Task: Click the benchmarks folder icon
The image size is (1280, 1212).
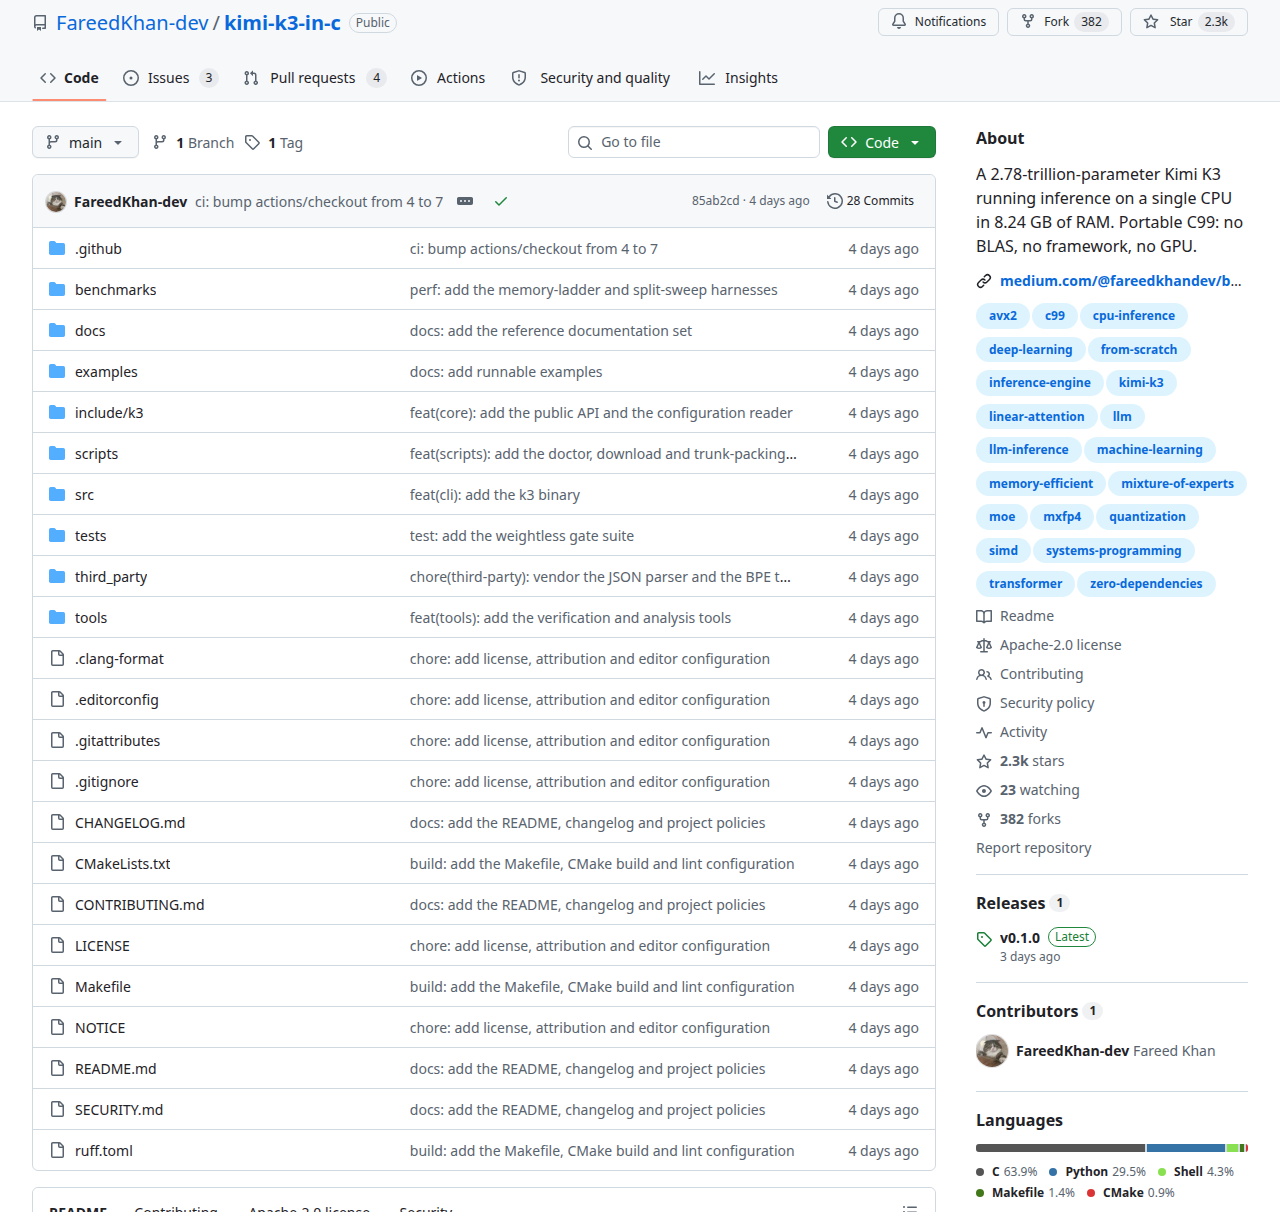Action: click(x=57, y=289)
